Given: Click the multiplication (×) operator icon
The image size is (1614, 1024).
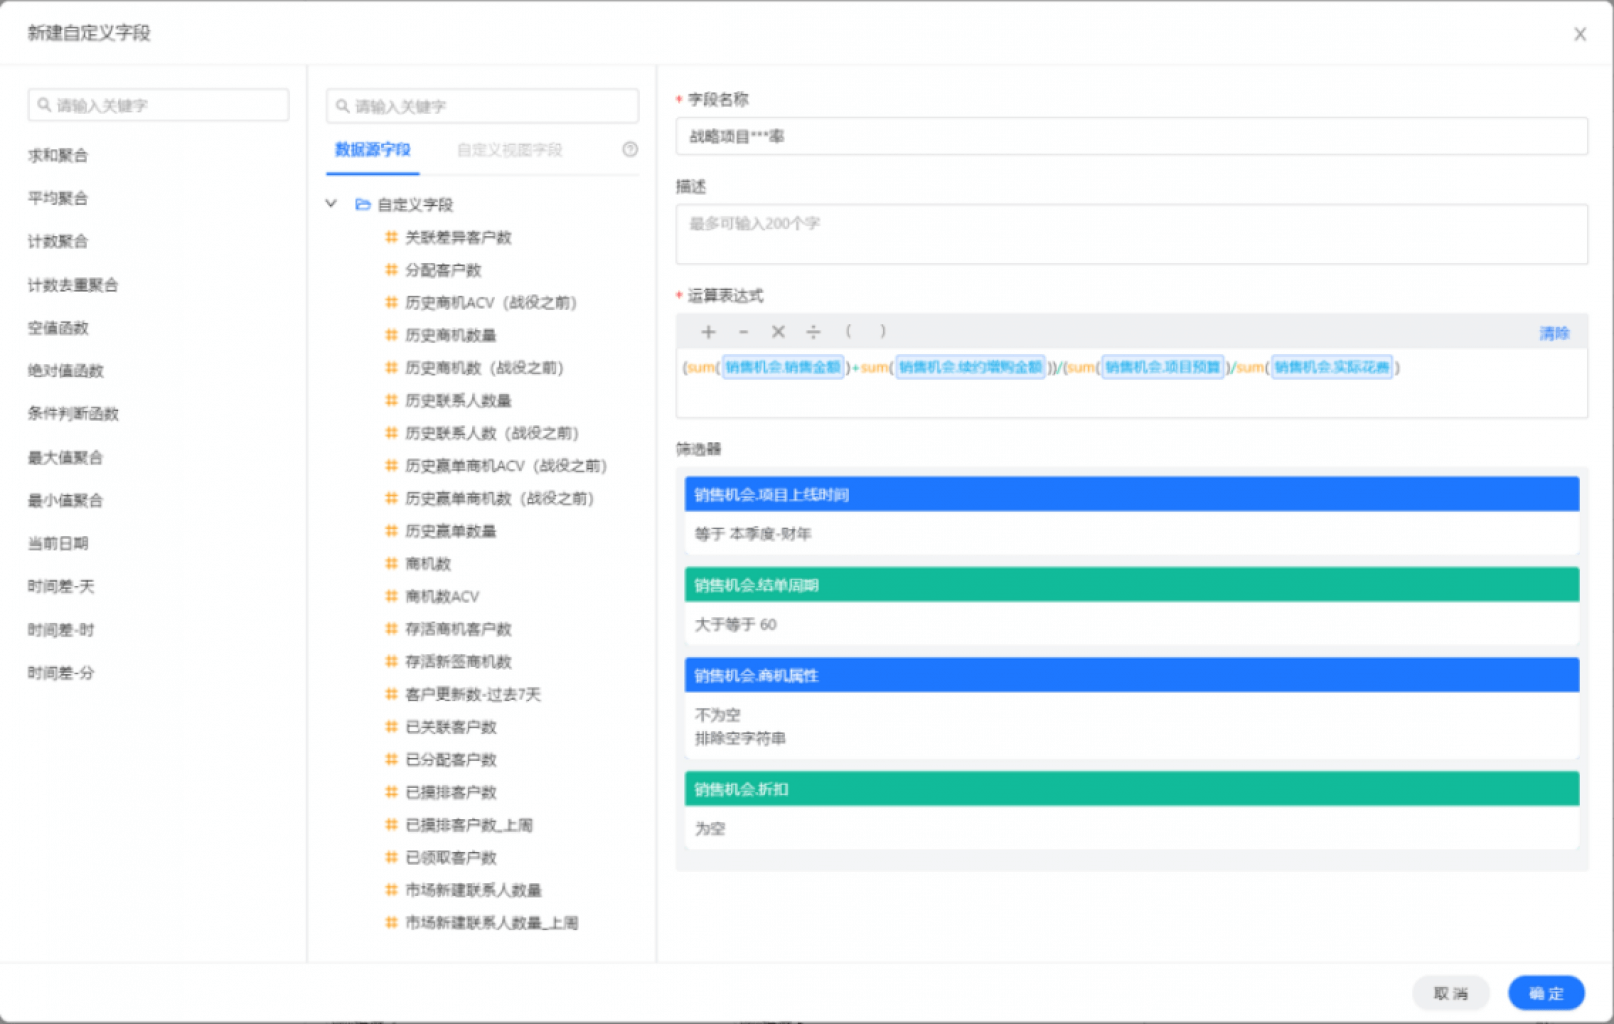Looking at the screenshot, I should [778, 331].
